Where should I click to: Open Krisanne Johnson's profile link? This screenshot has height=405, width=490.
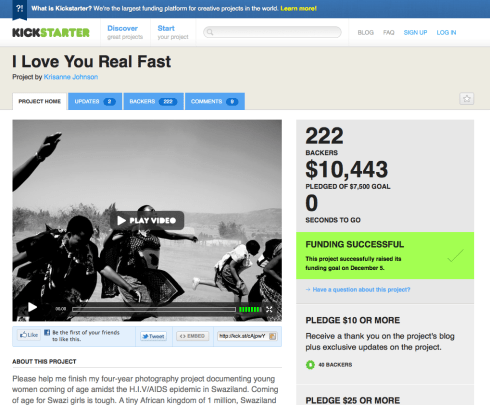[71, 77]
